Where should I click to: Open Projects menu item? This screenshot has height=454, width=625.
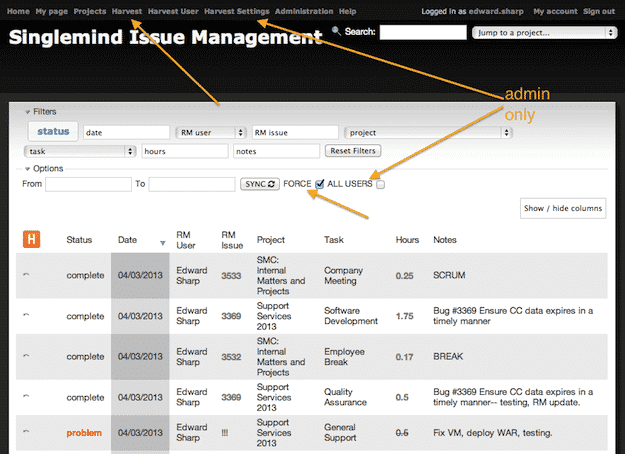(x=90, y=12)
